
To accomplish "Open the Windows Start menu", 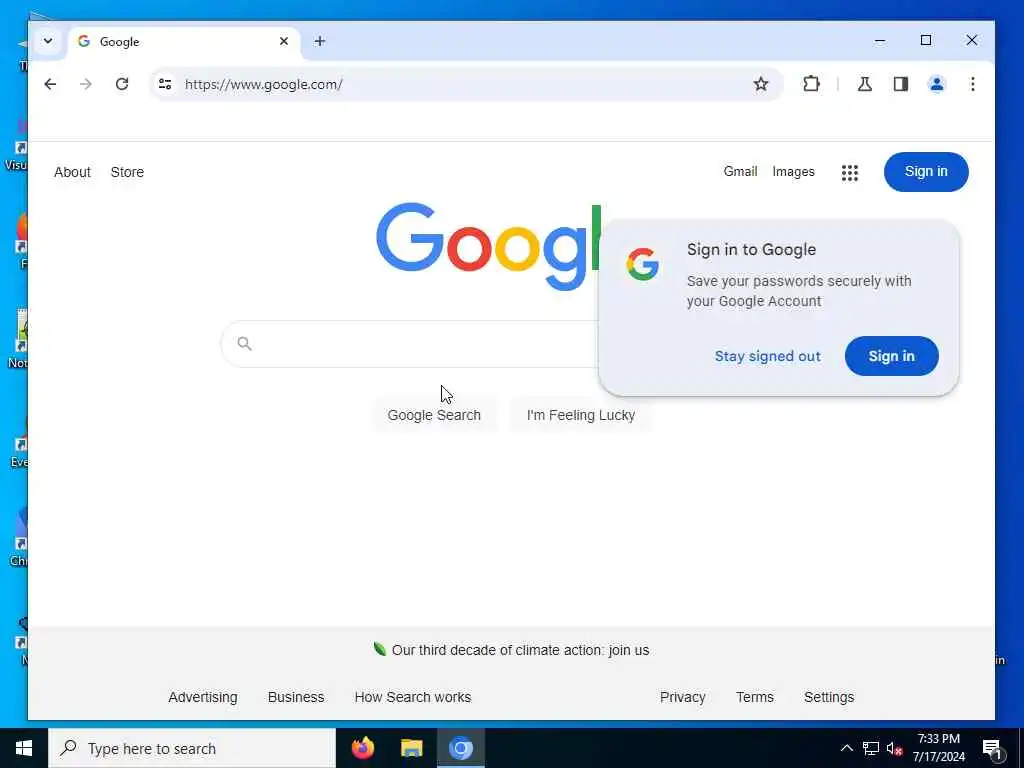I will pos(24,748).
